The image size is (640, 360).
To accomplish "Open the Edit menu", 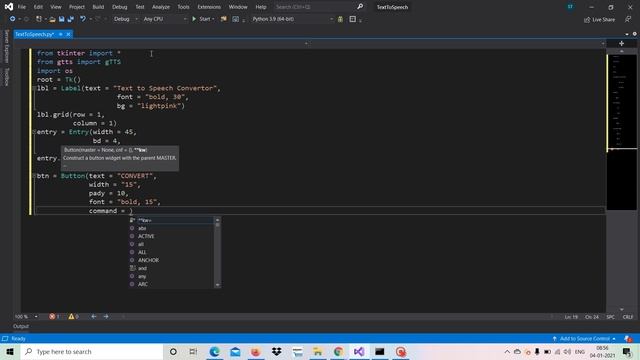I will [x=38, y=7].
